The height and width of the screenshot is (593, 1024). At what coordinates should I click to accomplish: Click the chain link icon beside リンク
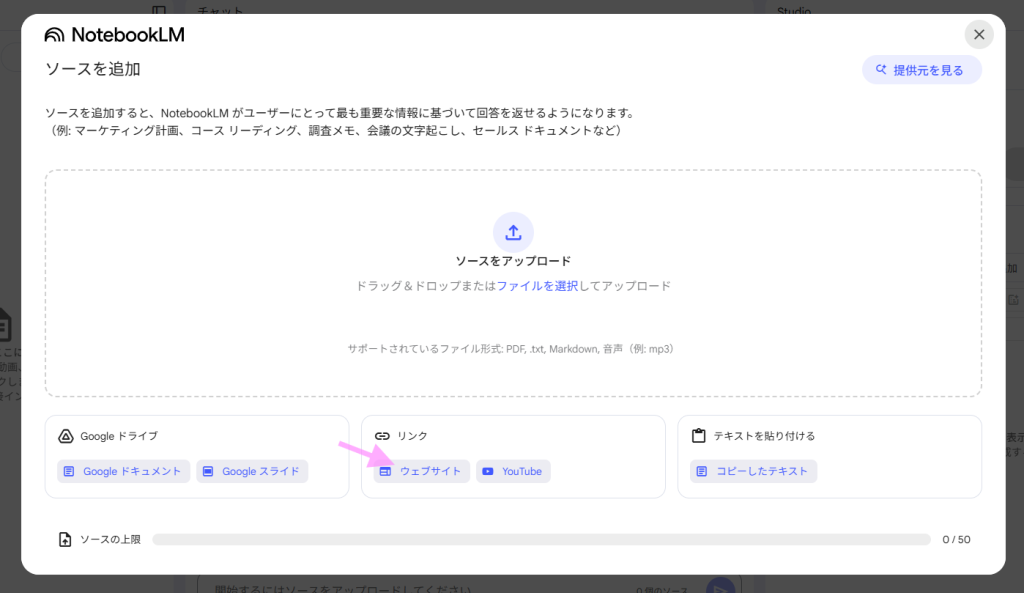382,436
